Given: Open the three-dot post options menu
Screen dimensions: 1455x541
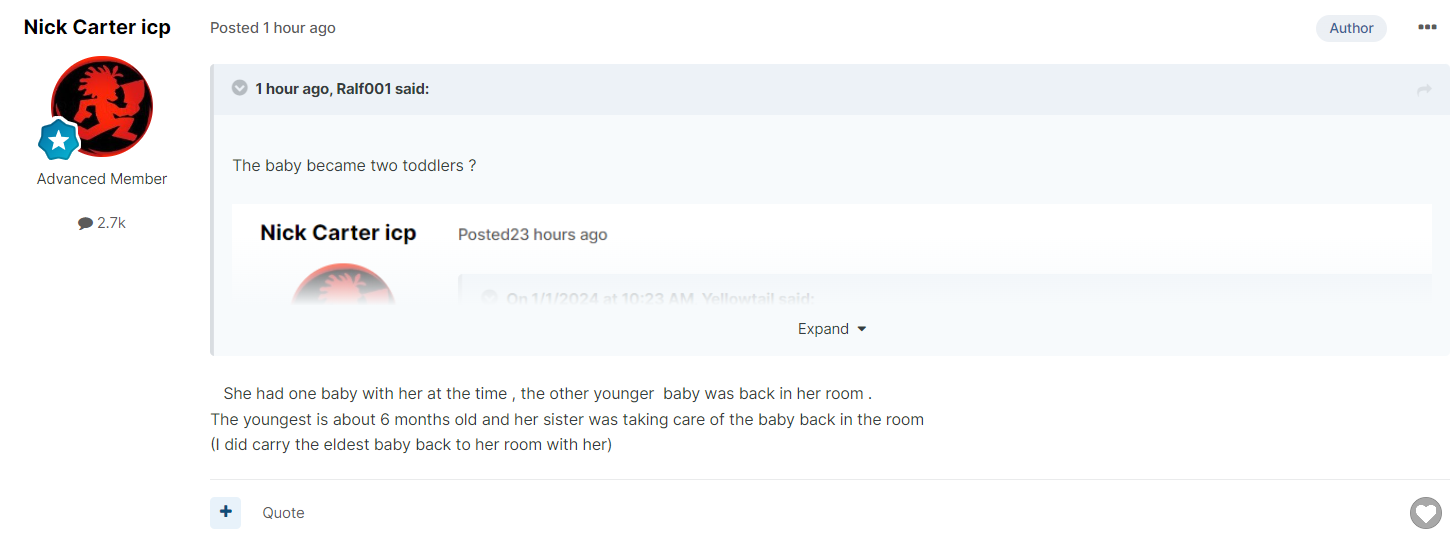Looking at the screenshot, I should [1427, 27].
